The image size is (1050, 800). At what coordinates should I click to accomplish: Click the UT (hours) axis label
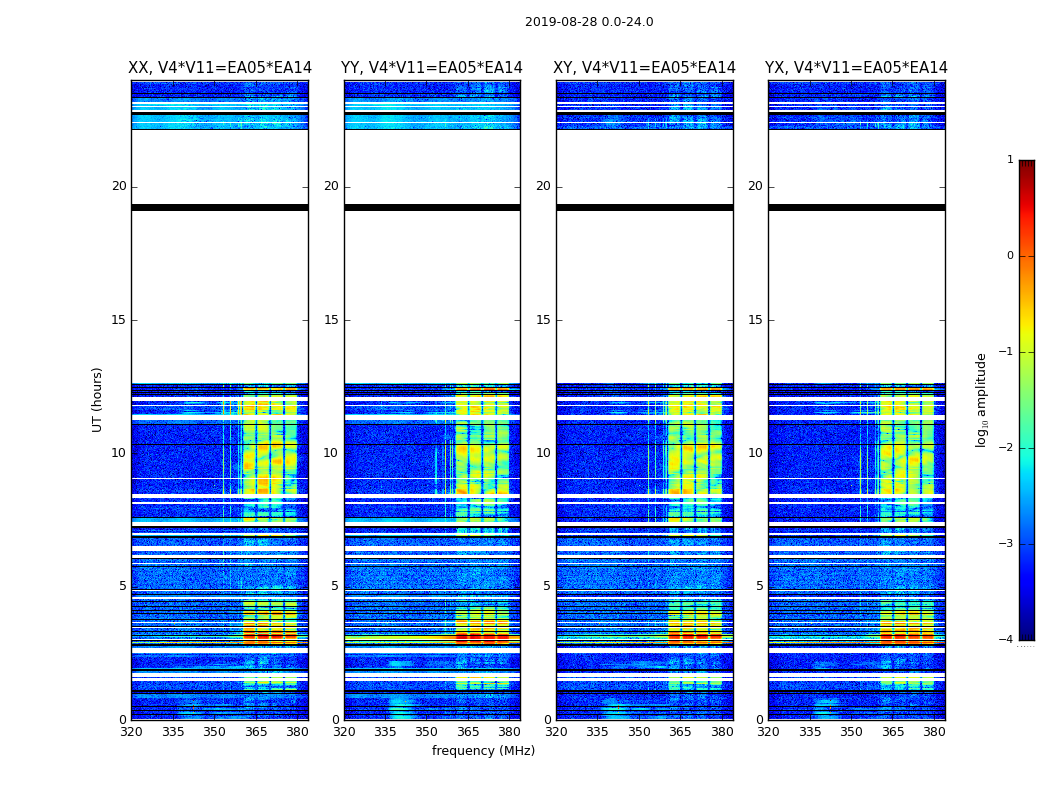tap(97, 400)
